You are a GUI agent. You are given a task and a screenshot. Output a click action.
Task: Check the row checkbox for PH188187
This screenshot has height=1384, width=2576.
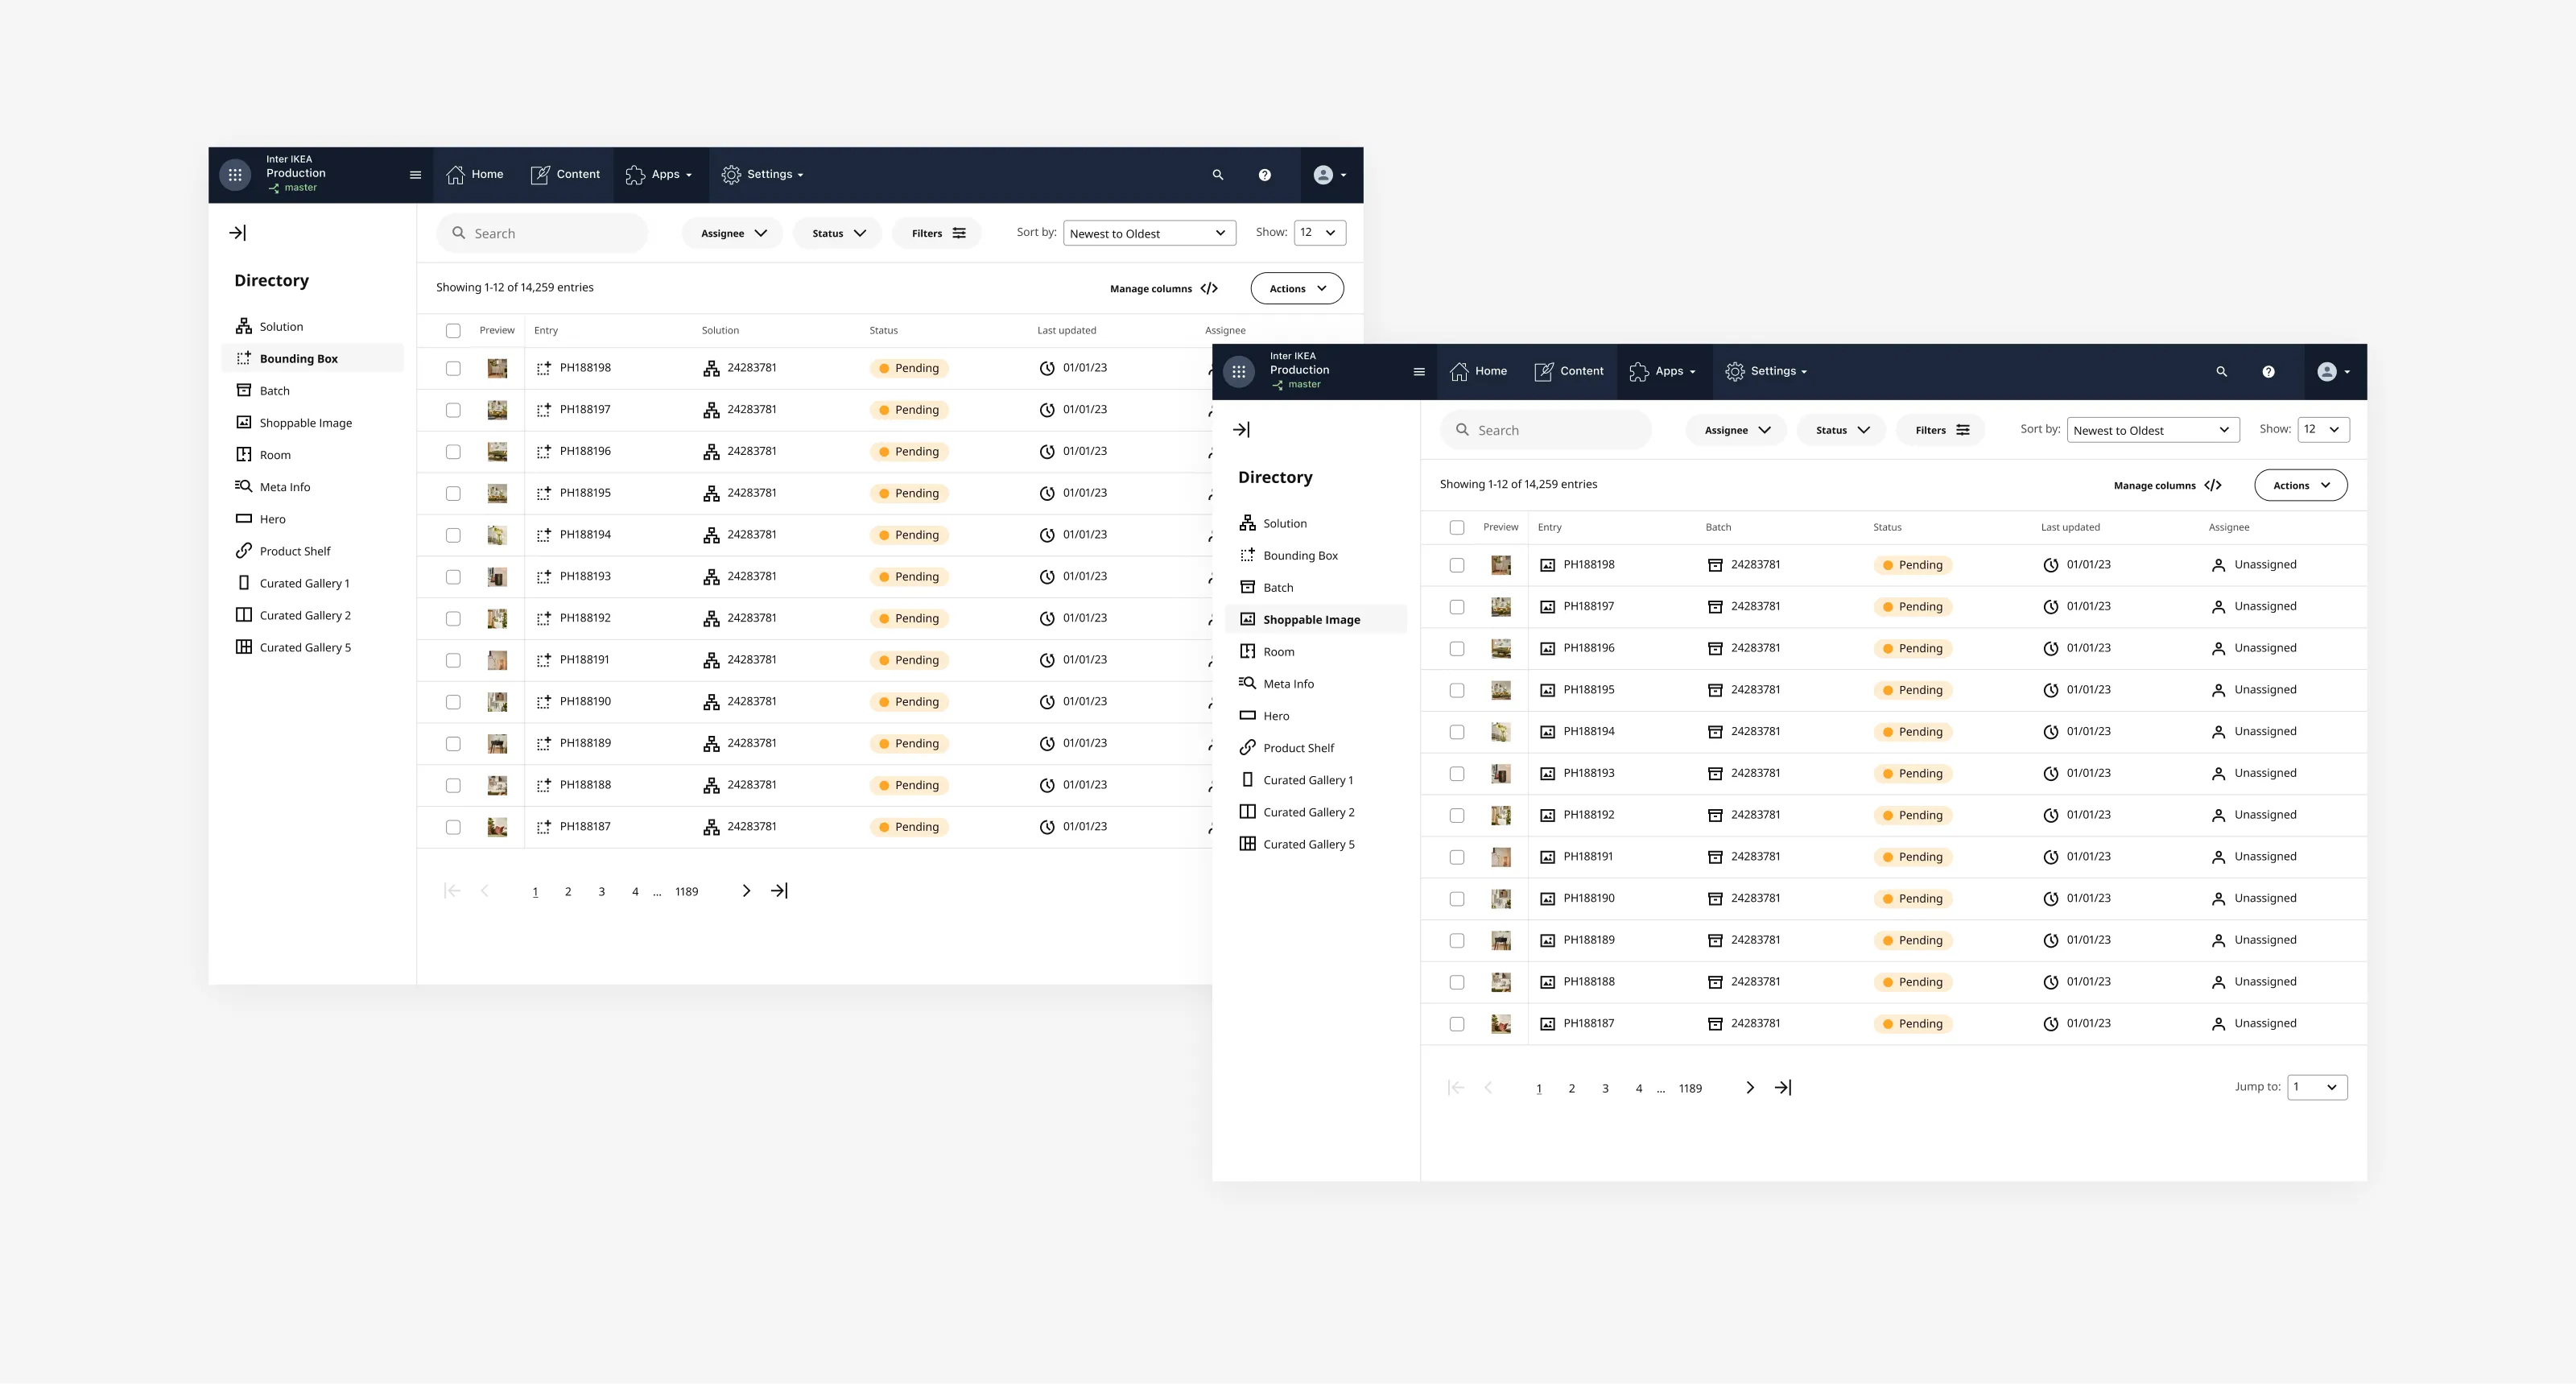(x=1457, y=1023)
